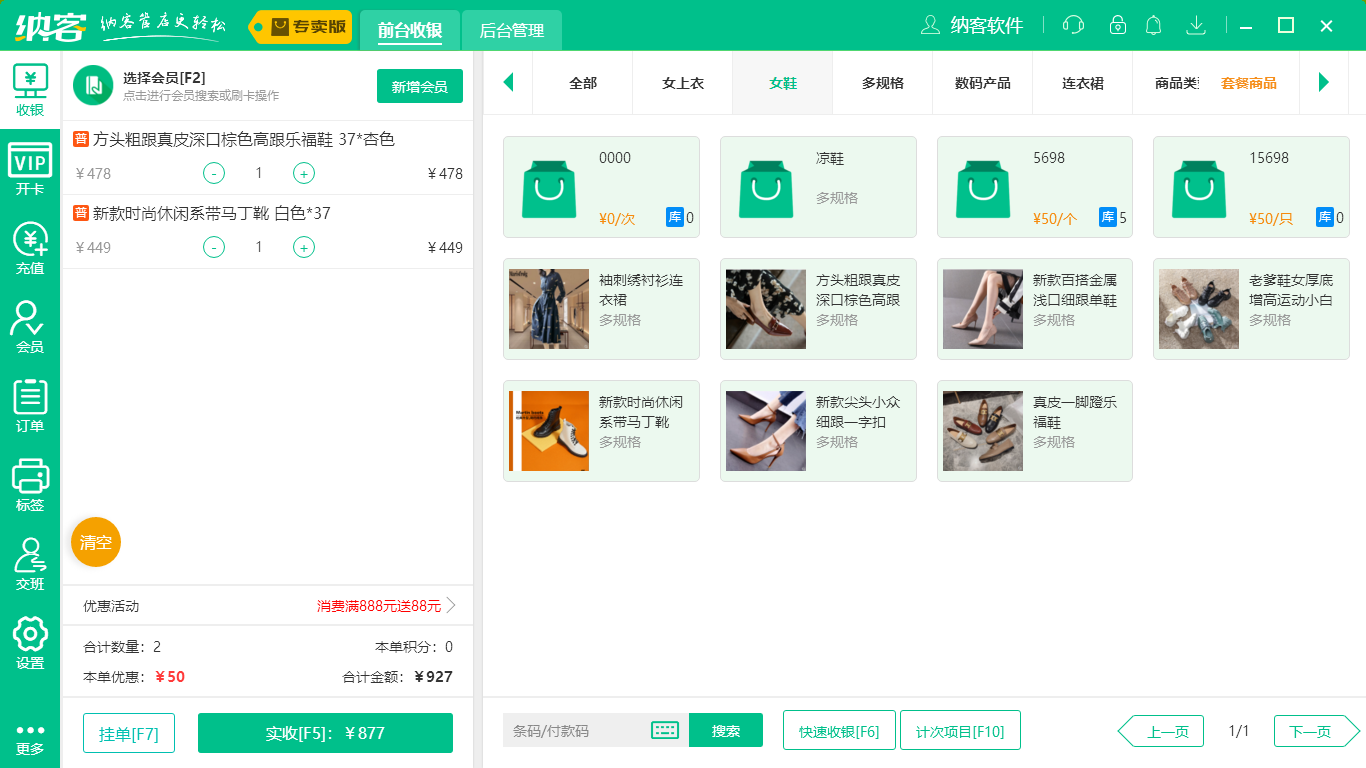This screenshot has width=1366, height=768.
Task: Open the 标签 label printer sidebar icon
Action: (30, 485)
